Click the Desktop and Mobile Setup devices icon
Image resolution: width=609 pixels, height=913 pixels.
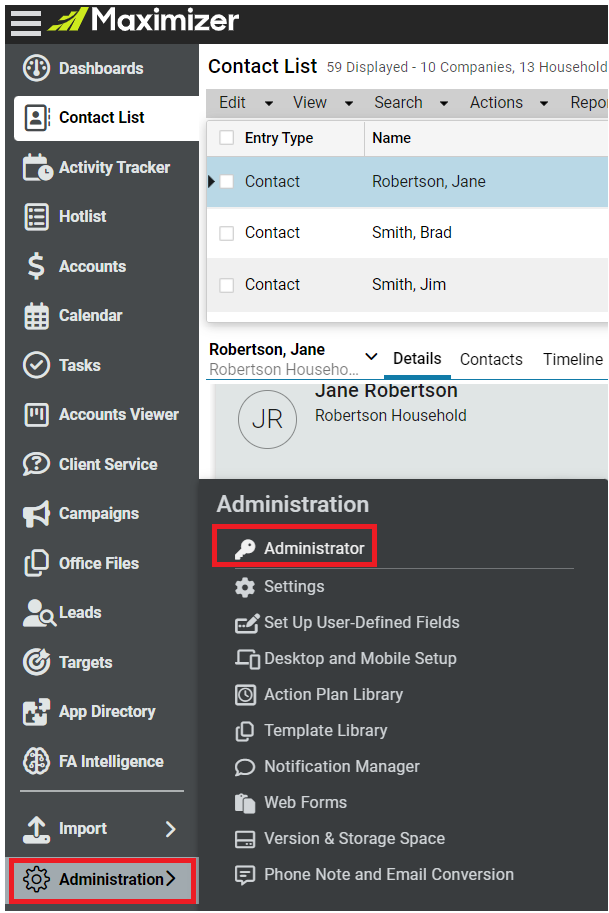[247, 659]
